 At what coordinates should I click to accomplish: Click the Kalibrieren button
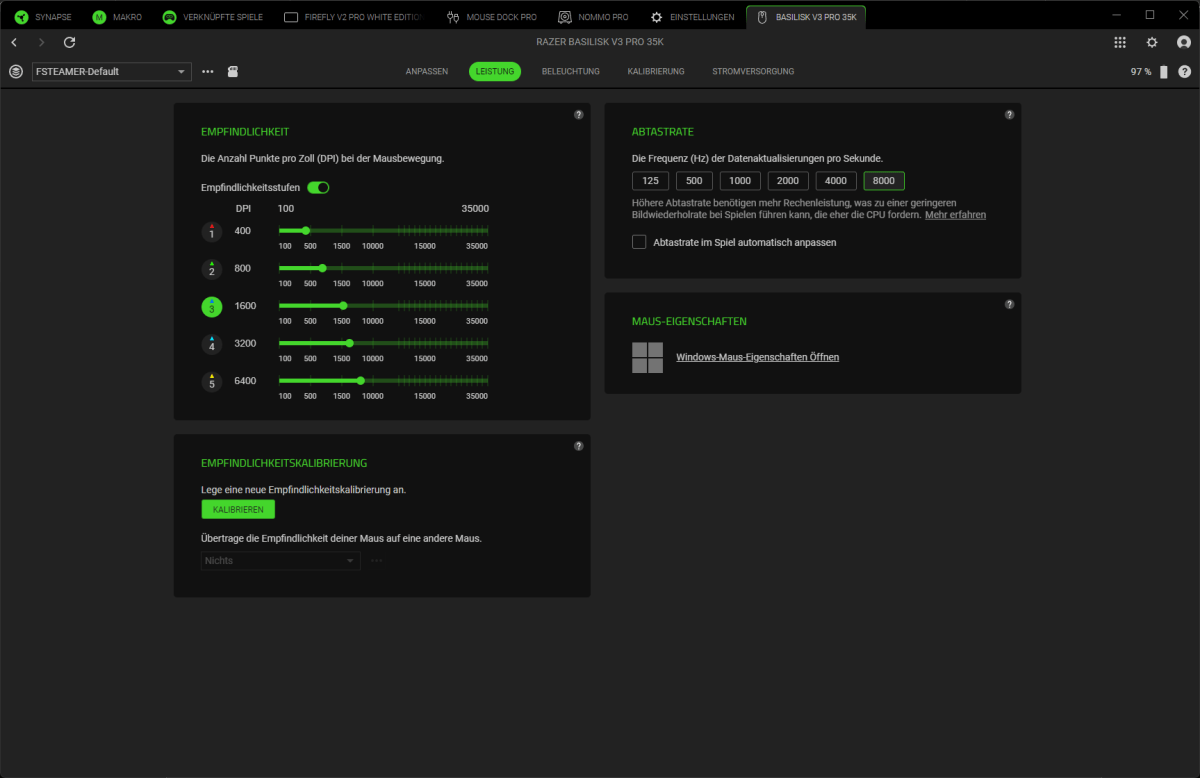[238, 509]
